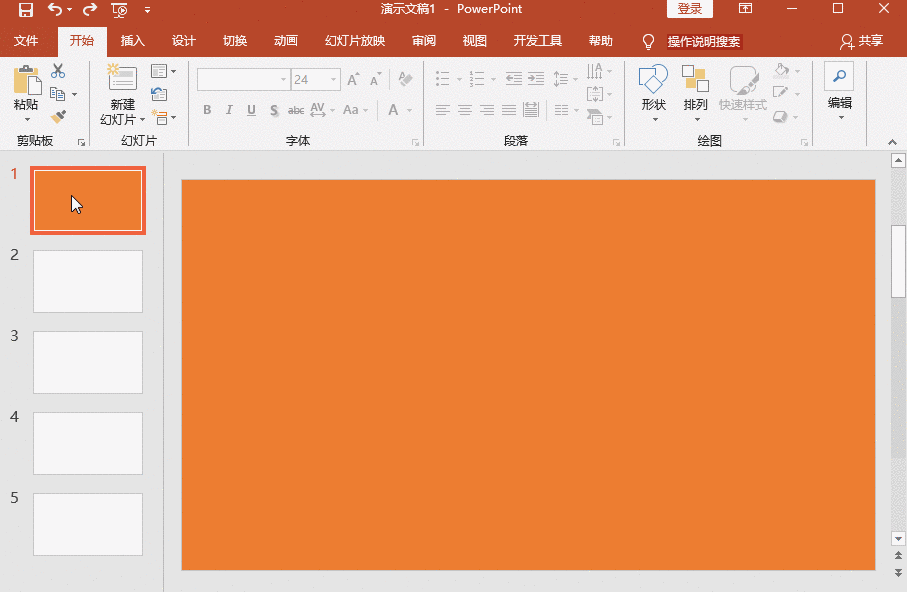907x592 pixels.
Task: Switch to the 插入 tab
Action: click(x=132, y=41)
